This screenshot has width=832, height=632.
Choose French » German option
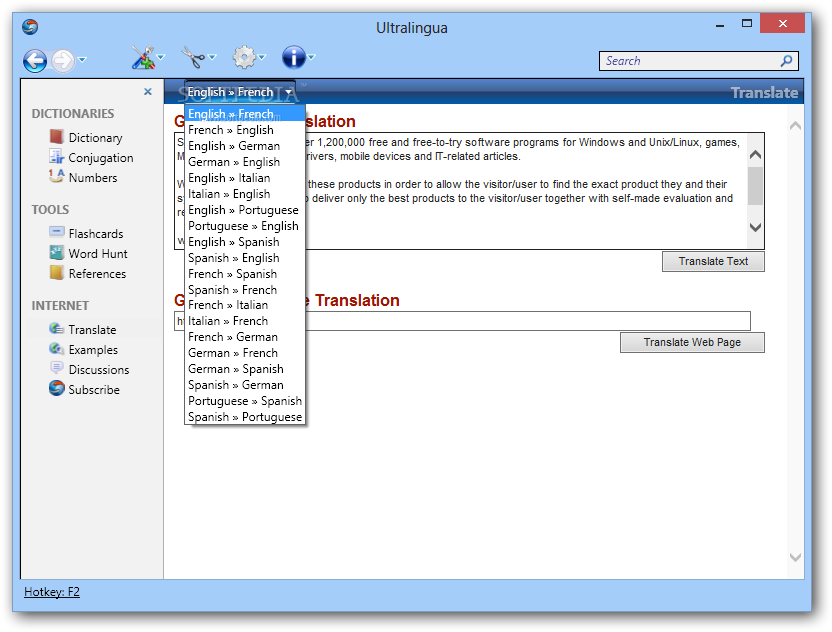[245, 337]
